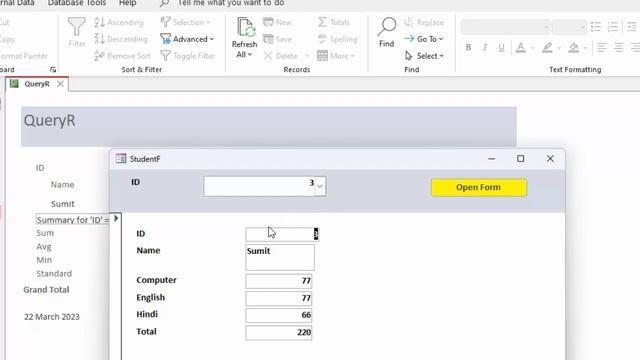This screenshot has width=640, height=360.
Task: Click the Tell me what you want search box
Action: tap(231, 3)
